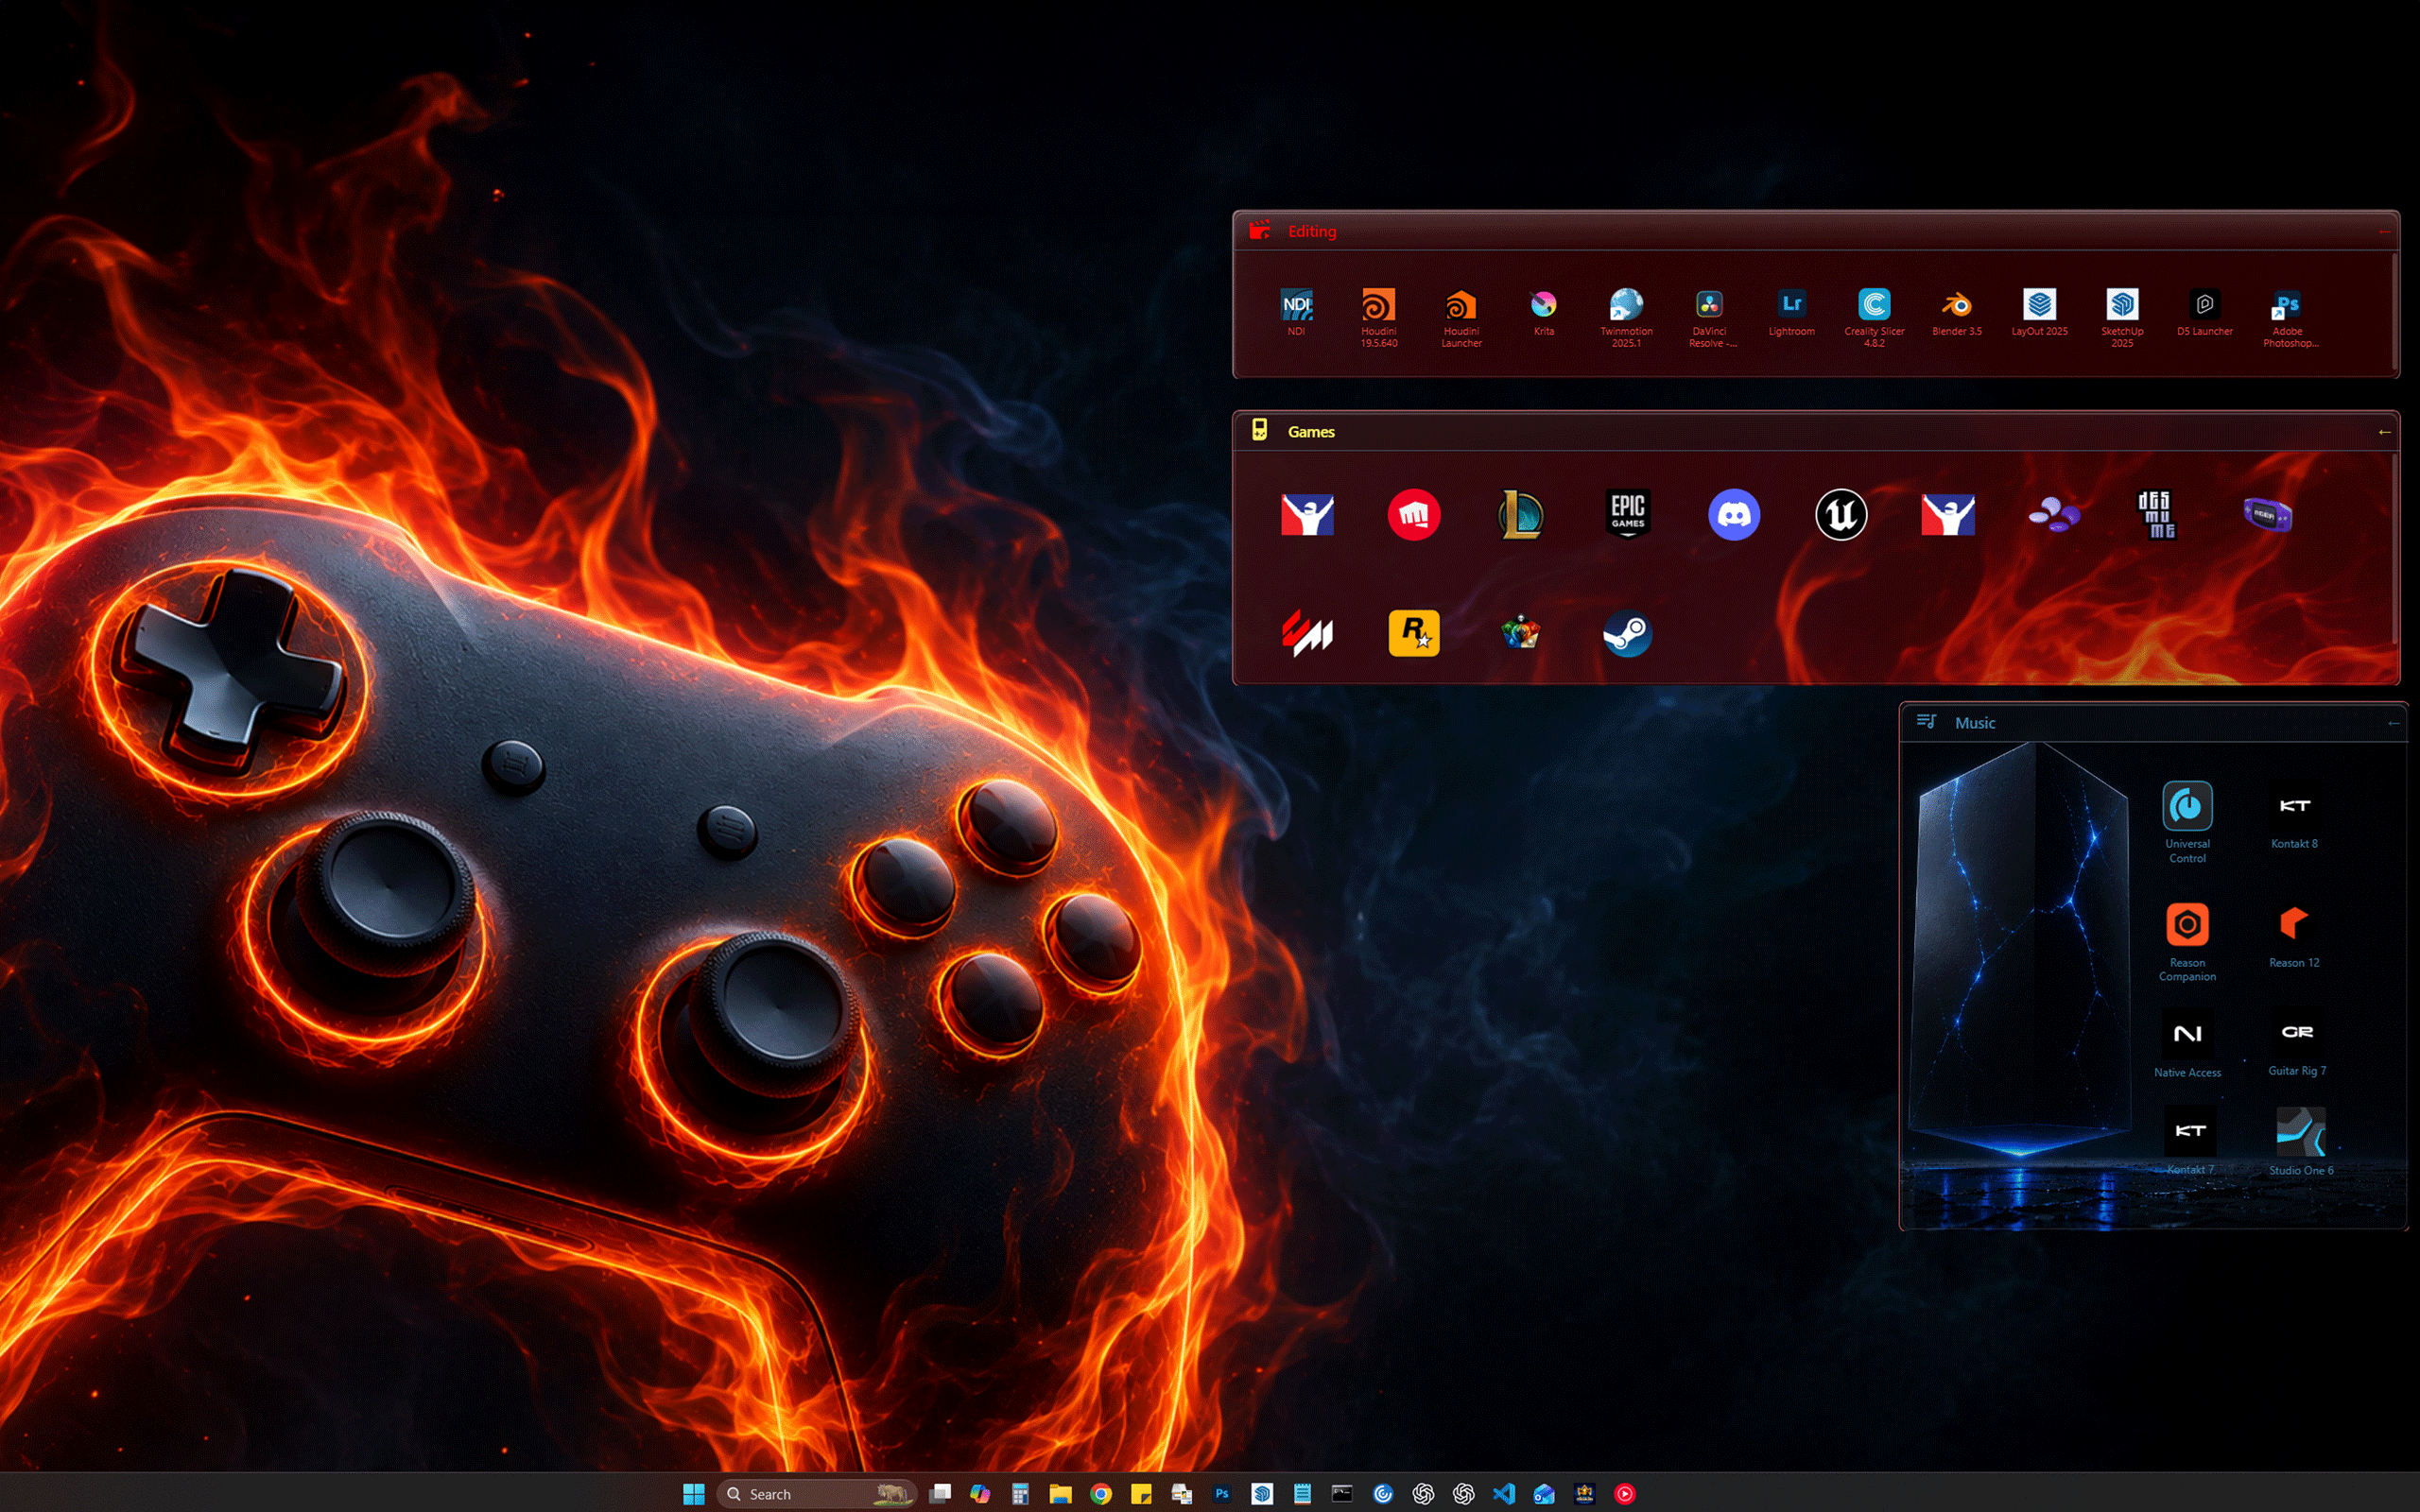Open Calculator from the taskbar

1020,1494
